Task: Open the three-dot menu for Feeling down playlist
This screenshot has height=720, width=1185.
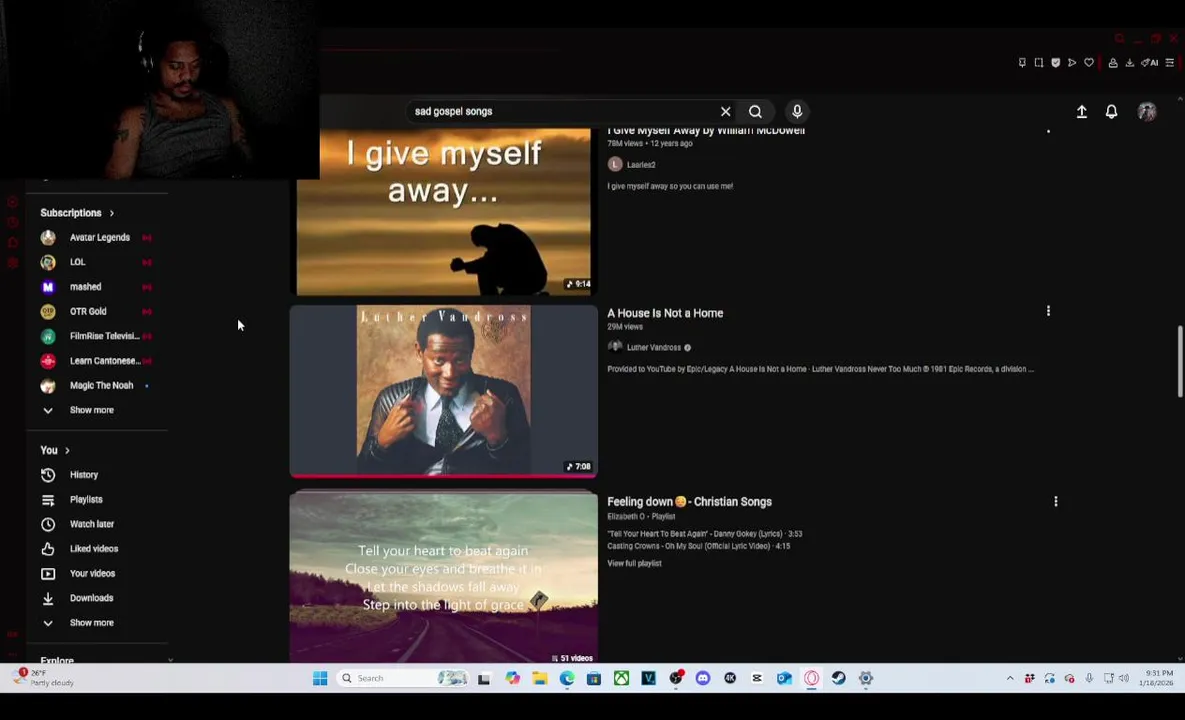Action: coord(1055,501)
